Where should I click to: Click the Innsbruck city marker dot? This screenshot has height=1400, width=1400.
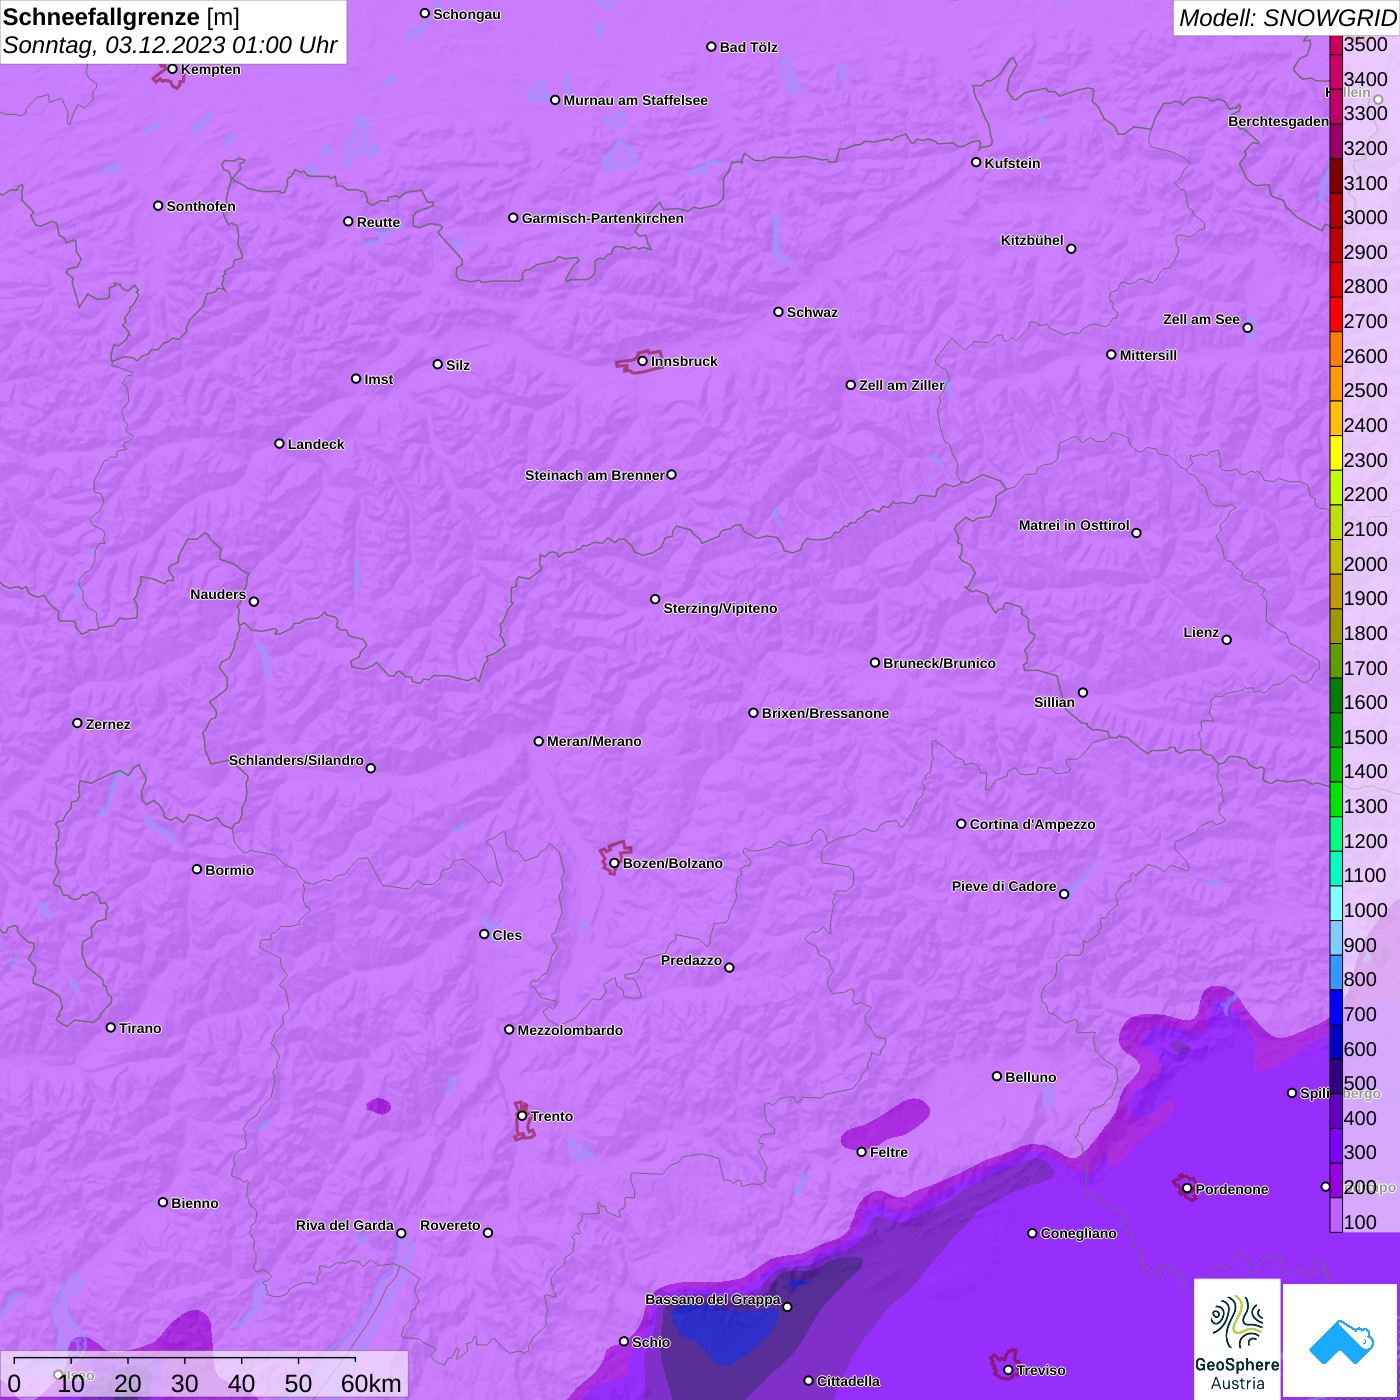click(x=642, y=361)
